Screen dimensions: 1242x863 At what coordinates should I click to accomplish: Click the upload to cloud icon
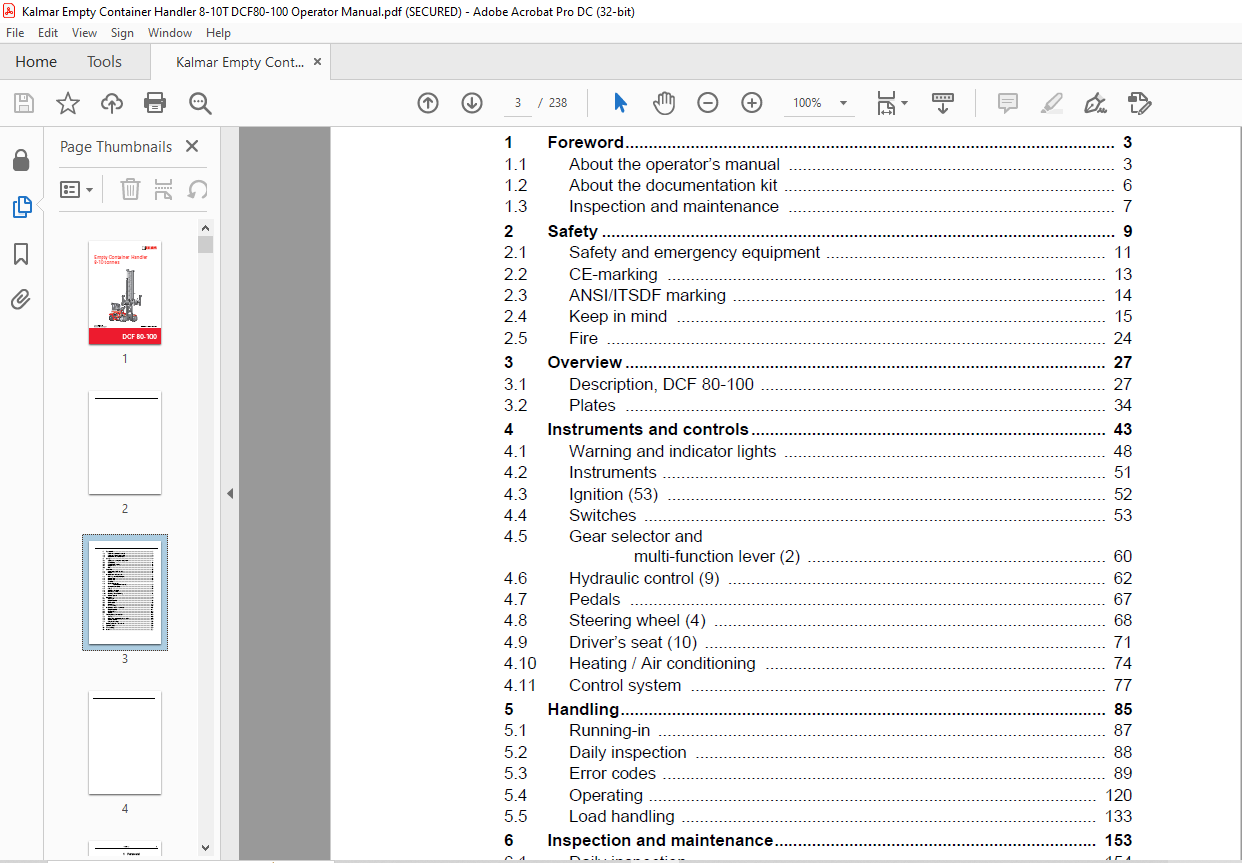tap(112, 103)
